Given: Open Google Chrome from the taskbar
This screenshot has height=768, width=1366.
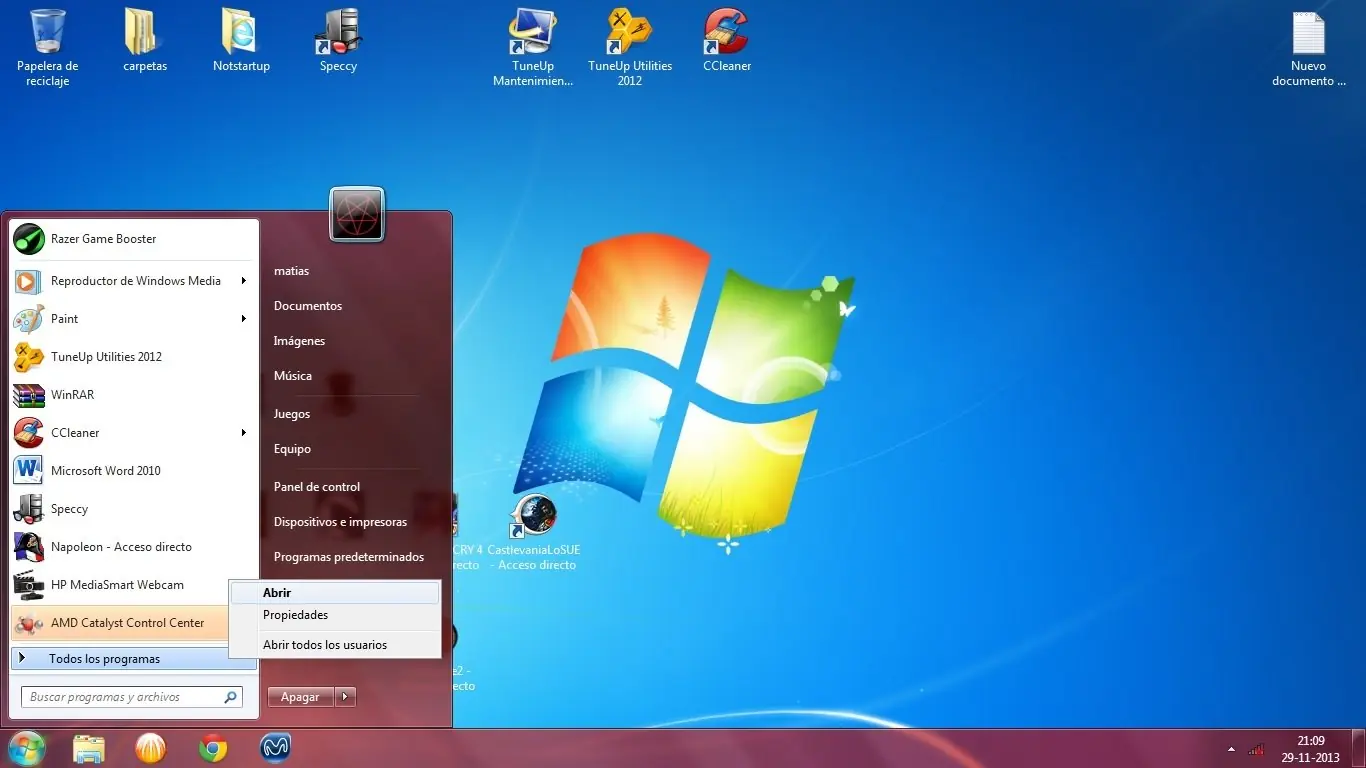Looking at the screenshot, I should coord(213,748).
